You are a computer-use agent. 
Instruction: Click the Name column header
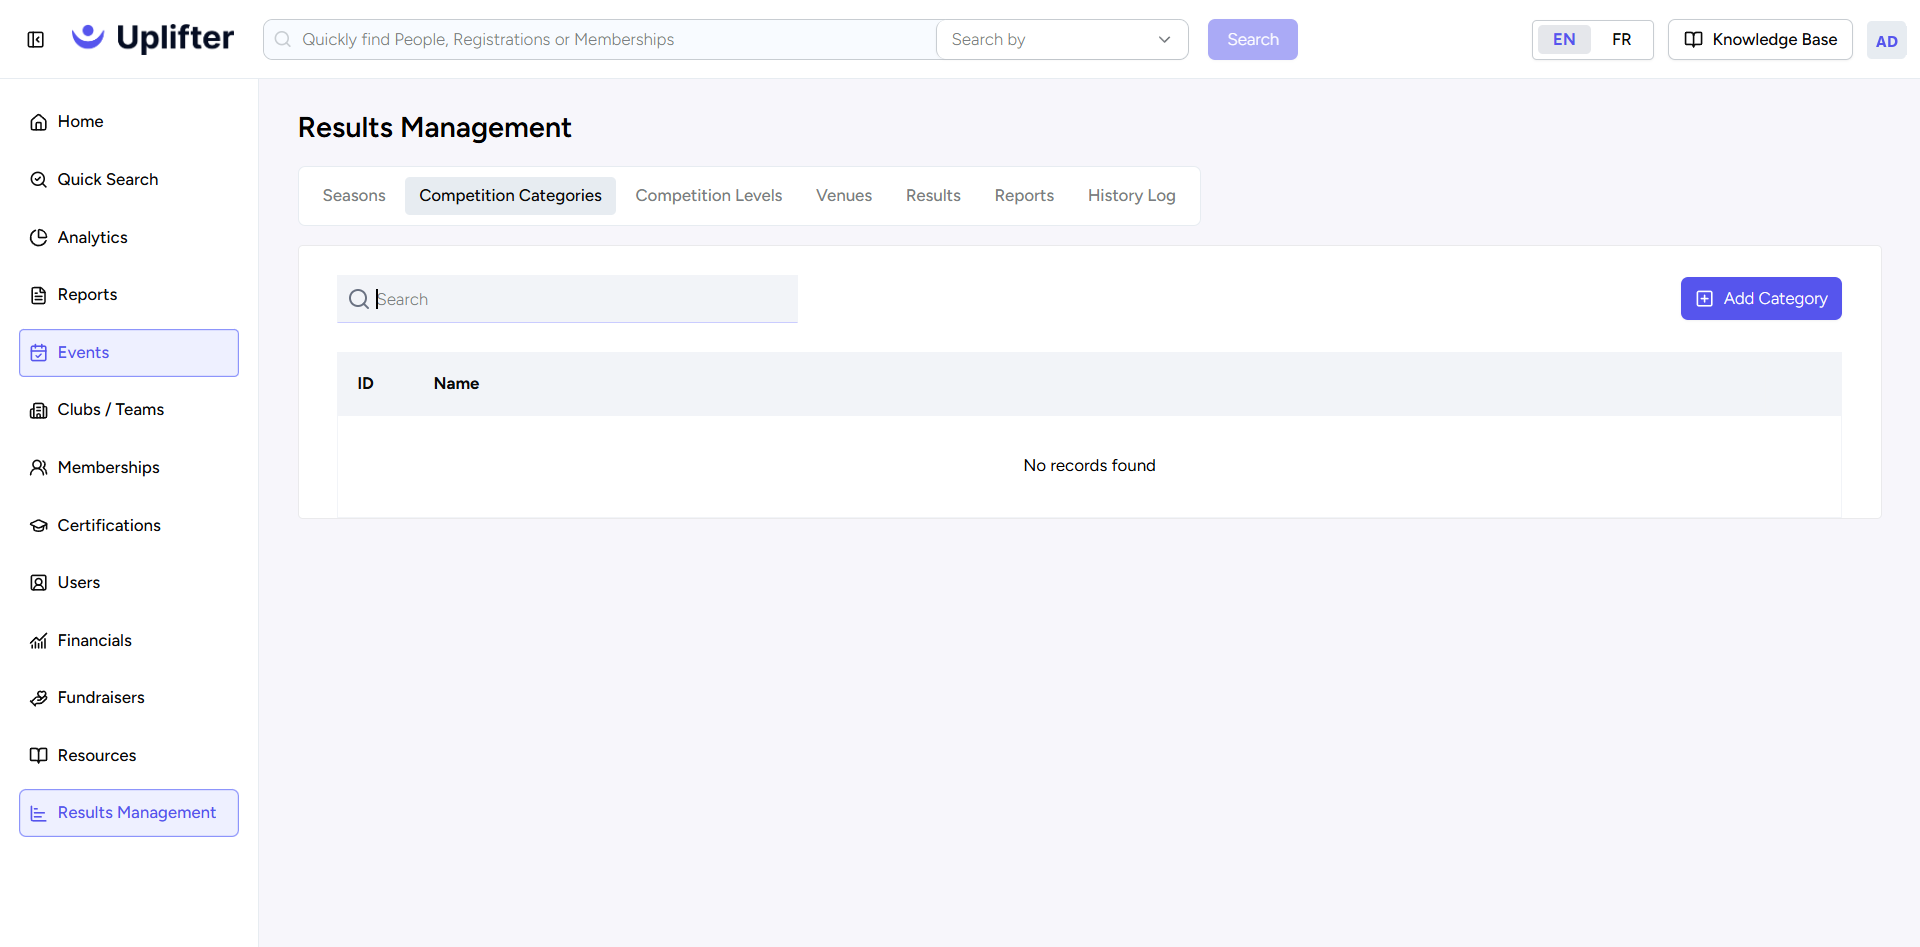point(456,384)
